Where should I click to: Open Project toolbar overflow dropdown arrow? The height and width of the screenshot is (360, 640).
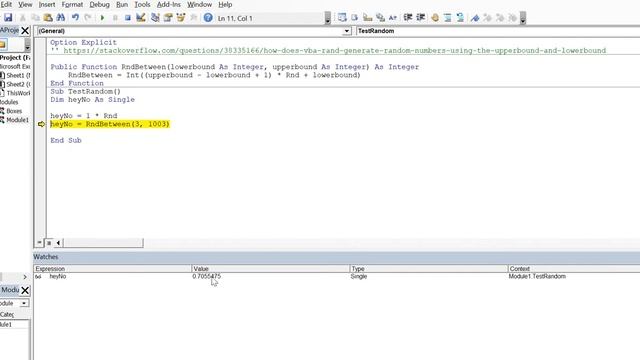(27, 44)
